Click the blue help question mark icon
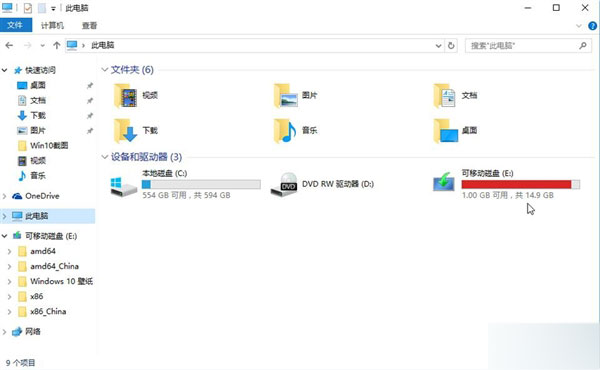The width and height of the screenshot is (600, 370). (x=592, y=26)
